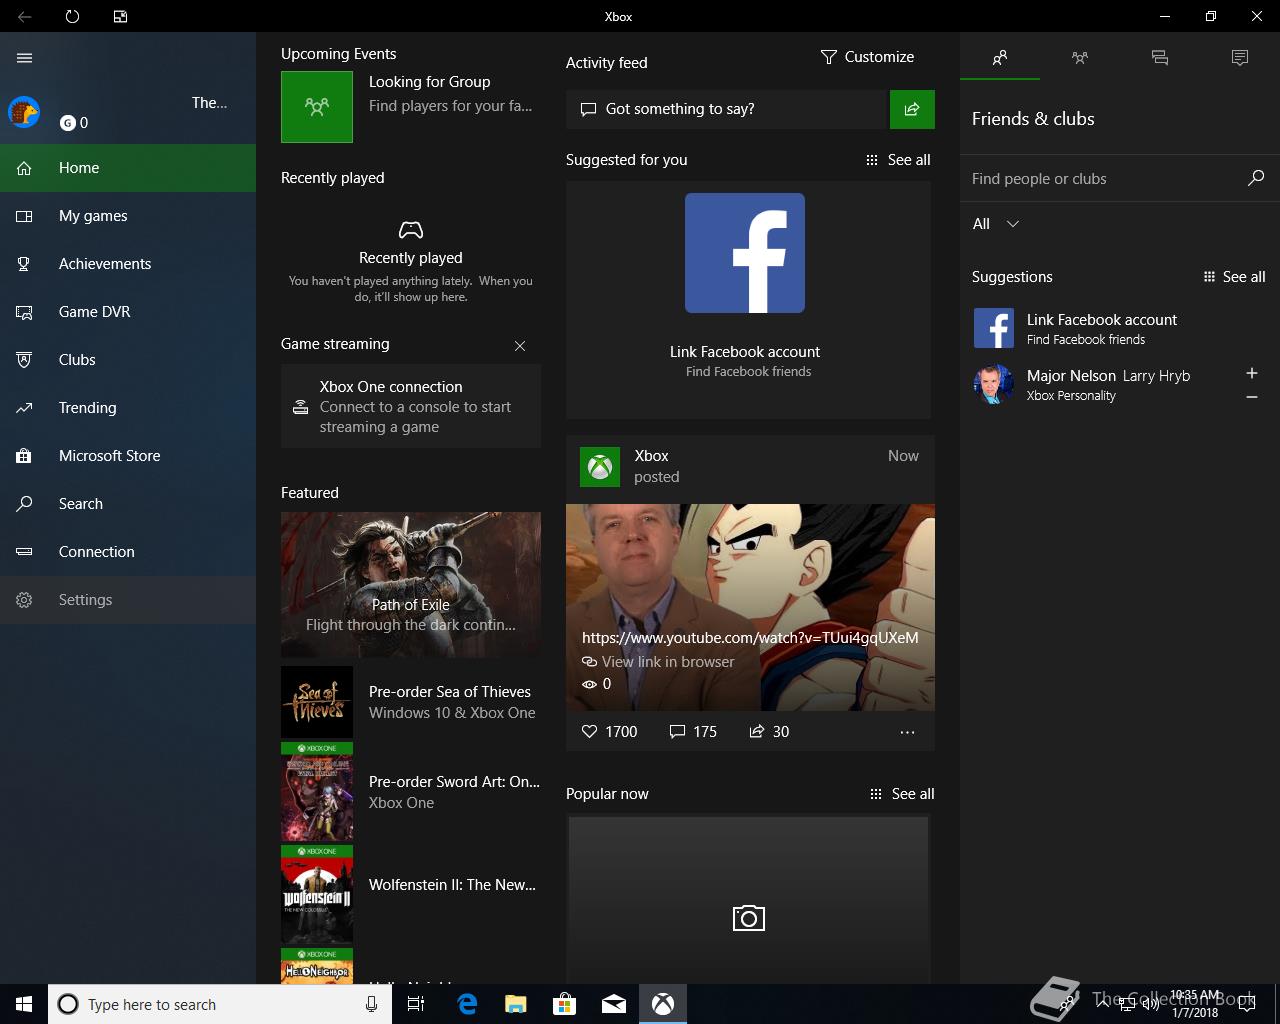Add Major Nelson with plus icon

click(x=1252, y=373)
